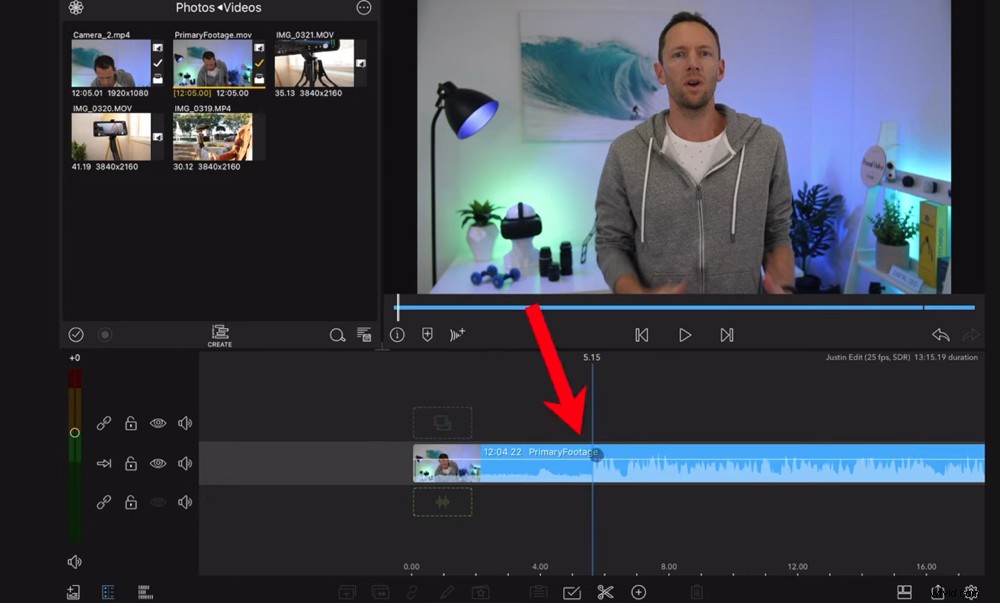The height and width of the screenshot is (603, 1000).
Task: Split the clip with the Scissors tool
Action: point(603,591)
